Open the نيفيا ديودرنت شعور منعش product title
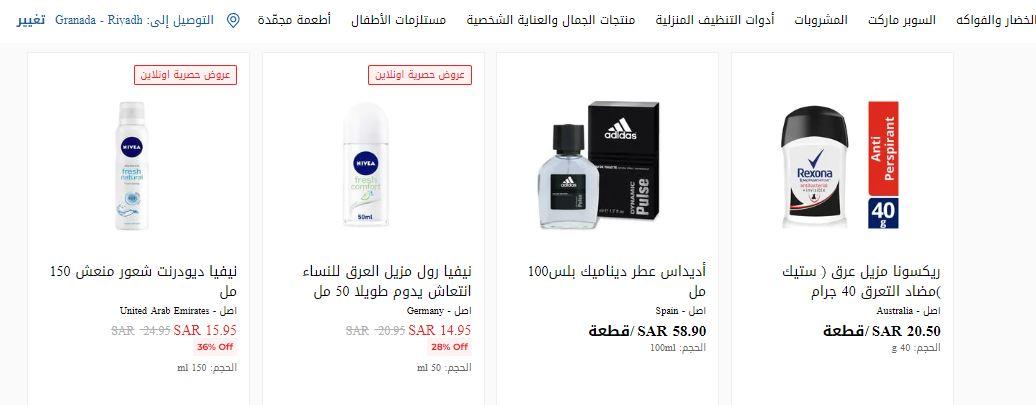Viewport: 1036px width, 405px height. tap(143, 281)
